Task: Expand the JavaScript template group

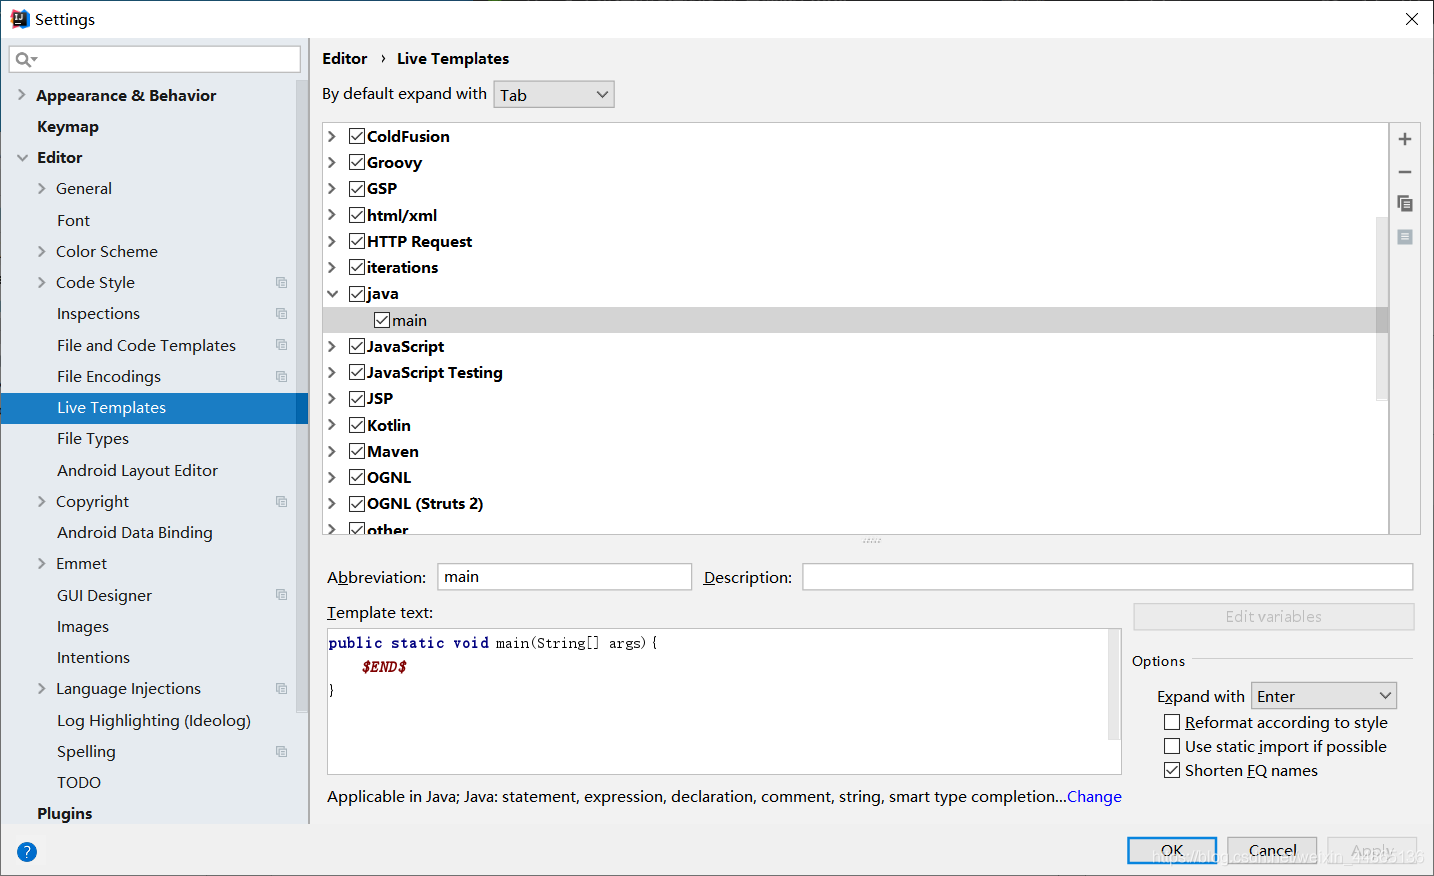Action: [333, 346]
